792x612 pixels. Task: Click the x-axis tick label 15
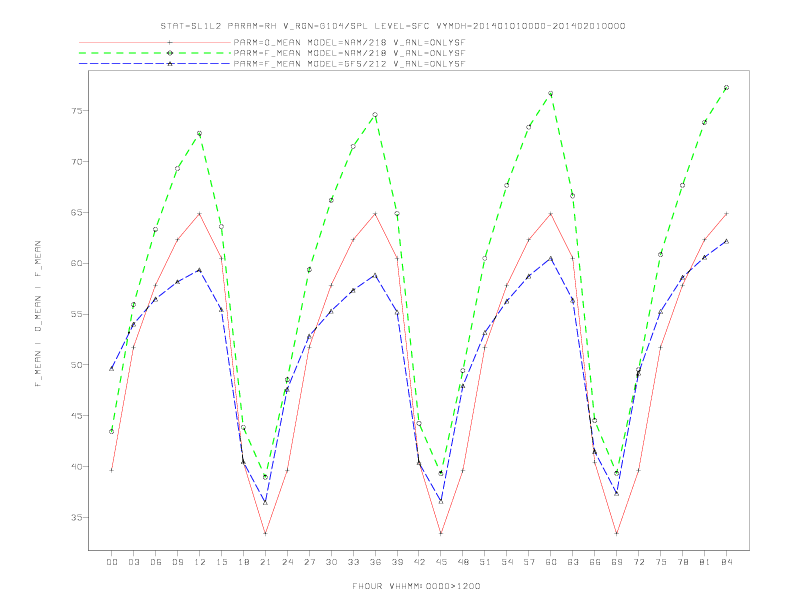(221, 562)
